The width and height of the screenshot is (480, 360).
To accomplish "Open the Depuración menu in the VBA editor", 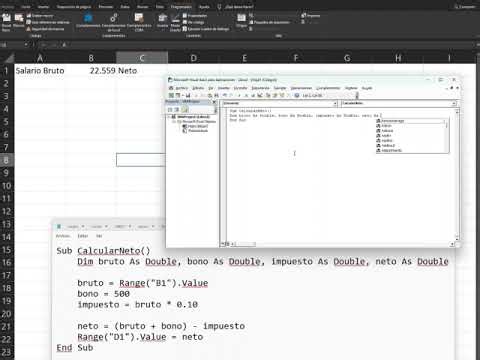I will (x=260, y=88).
